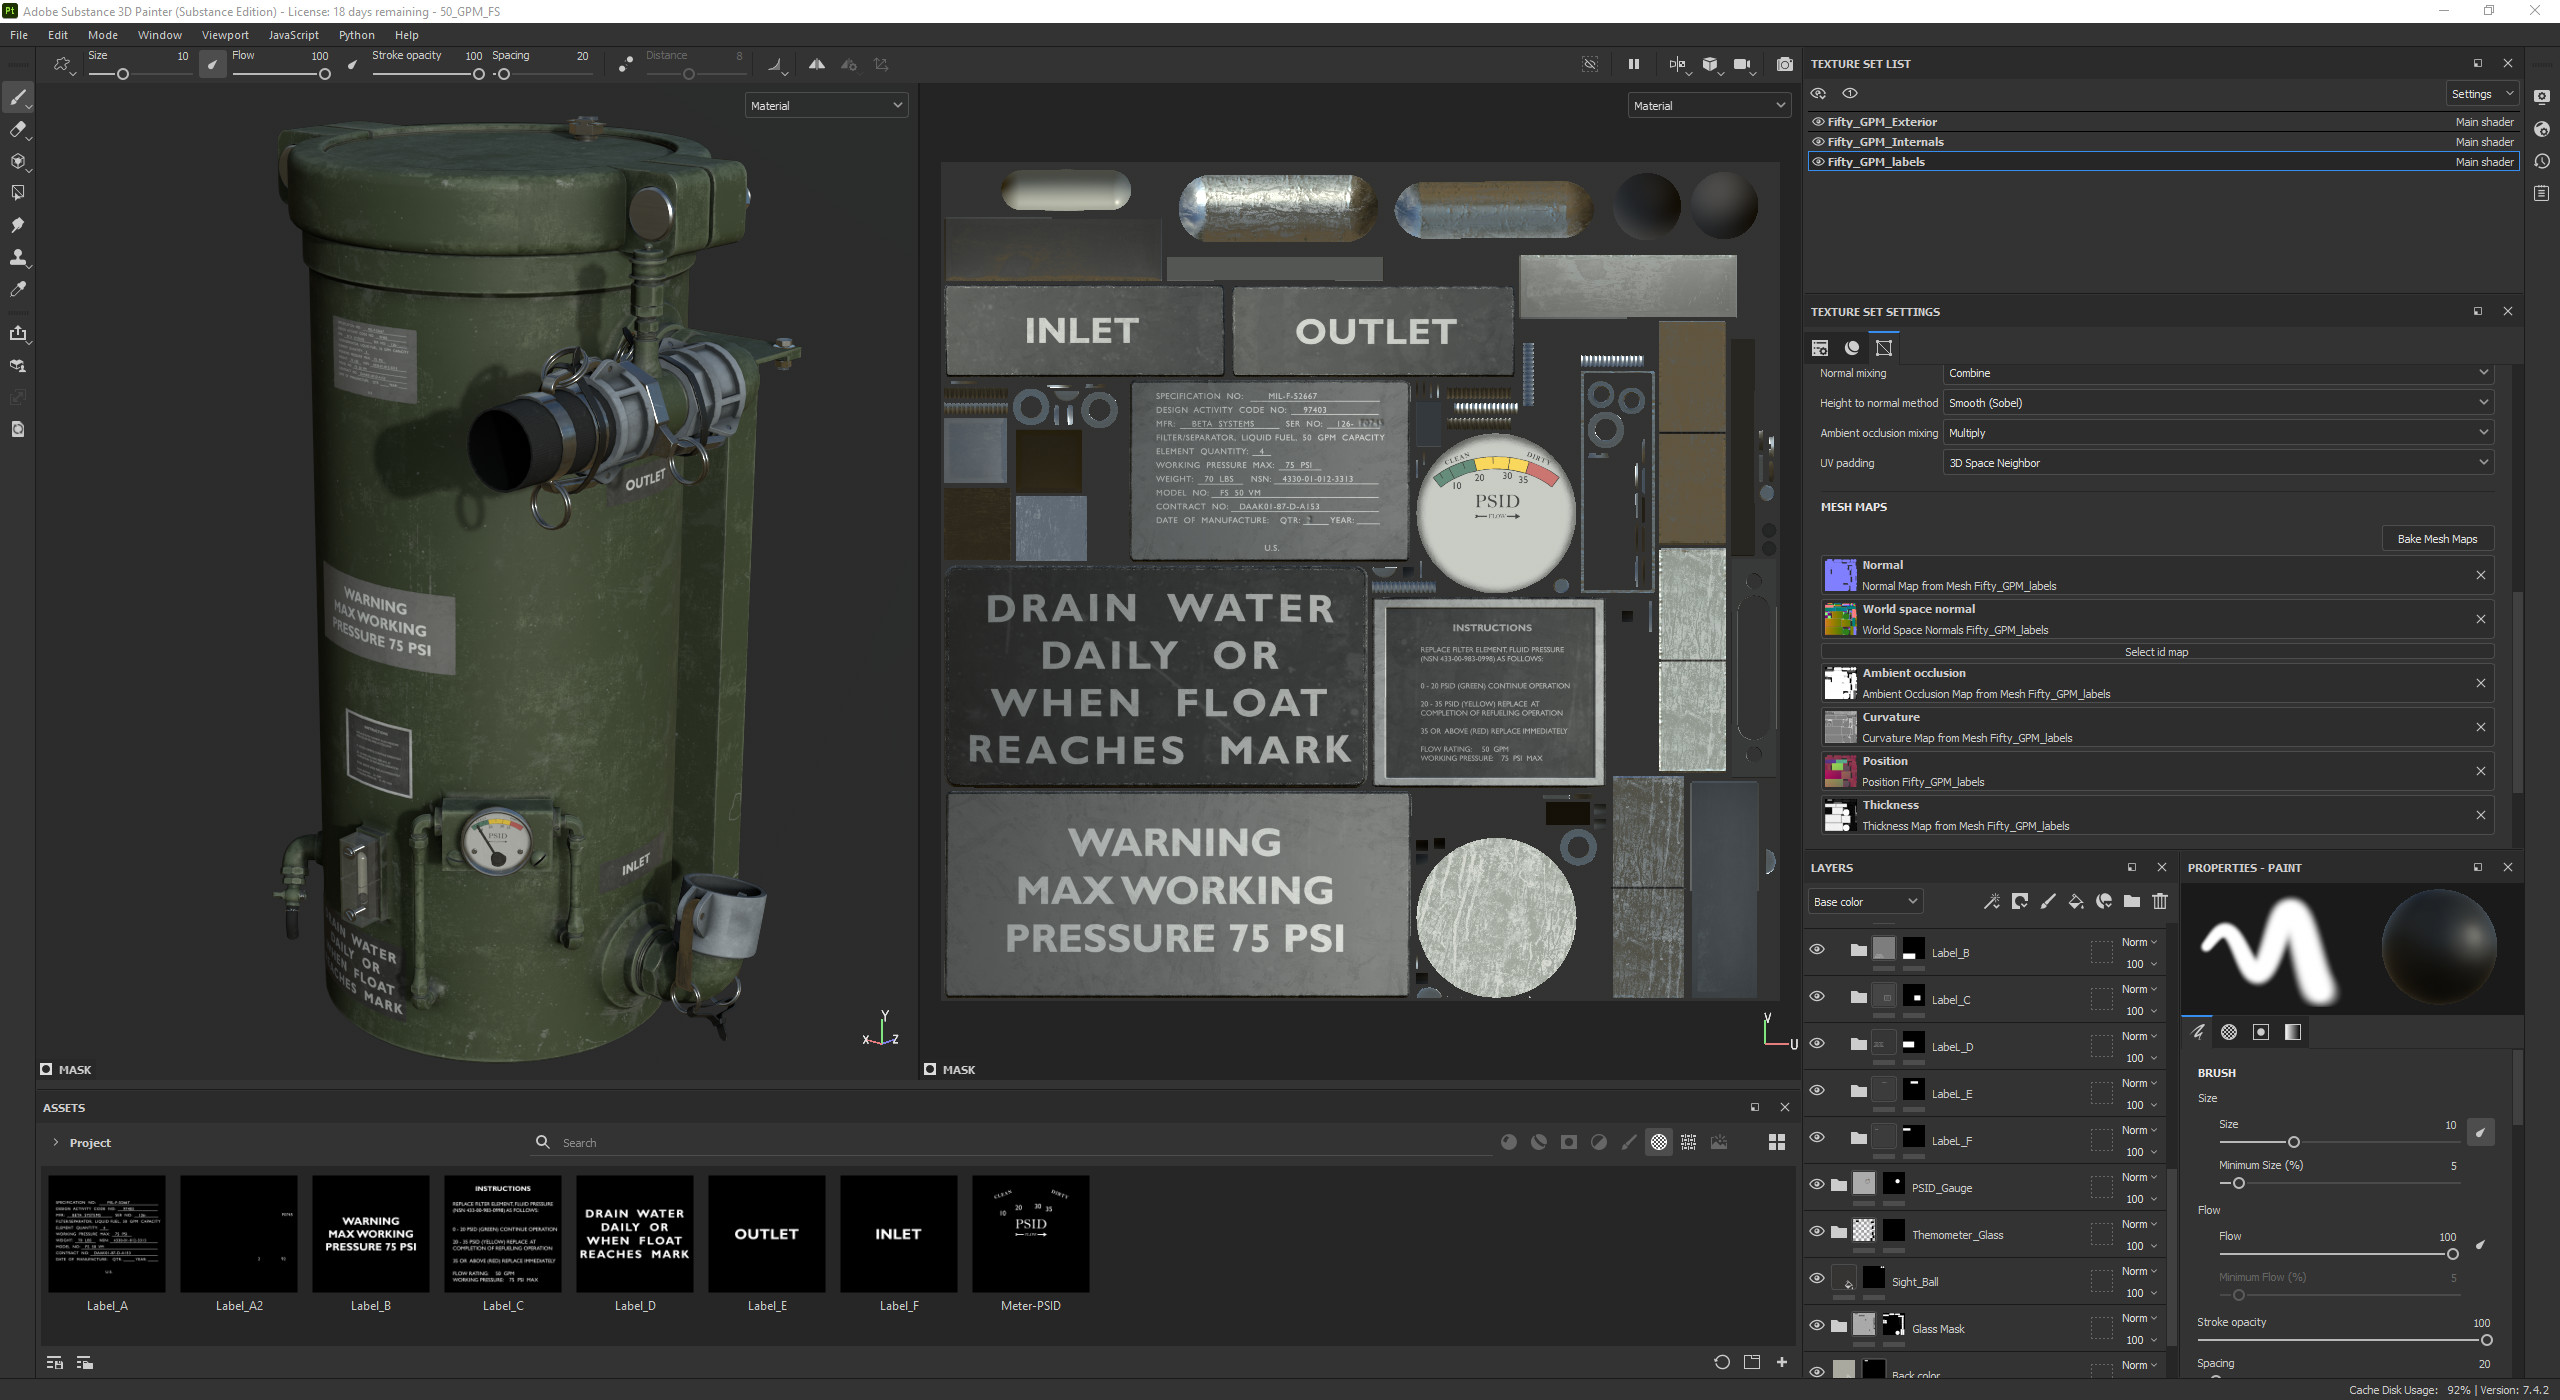Select the Smudge tool
2560x1400 pixels.
(17, 225)
